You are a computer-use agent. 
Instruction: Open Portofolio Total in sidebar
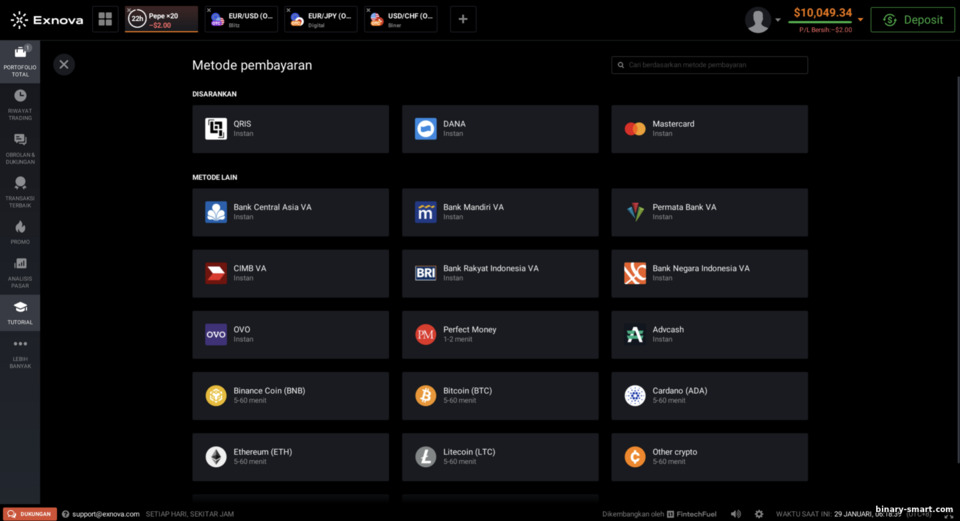[20, 61]
